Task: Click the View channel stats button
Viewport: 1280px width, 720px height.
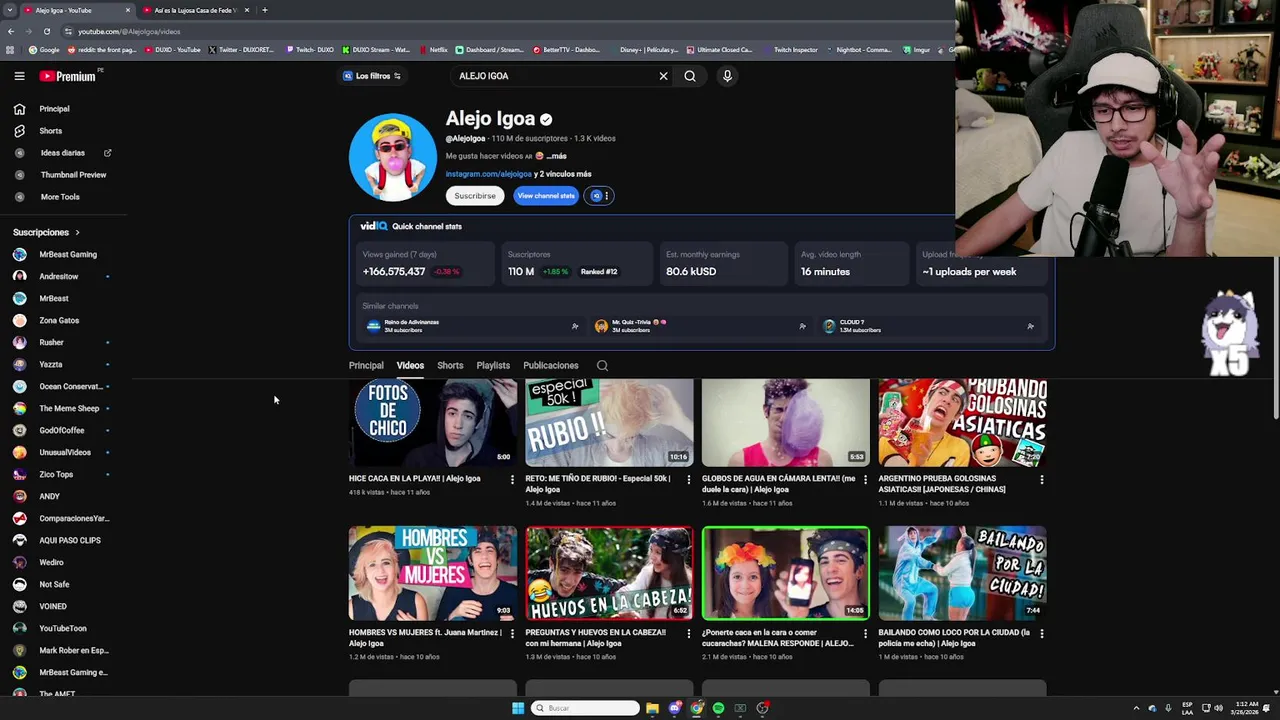Action: (x=546, y=196)
